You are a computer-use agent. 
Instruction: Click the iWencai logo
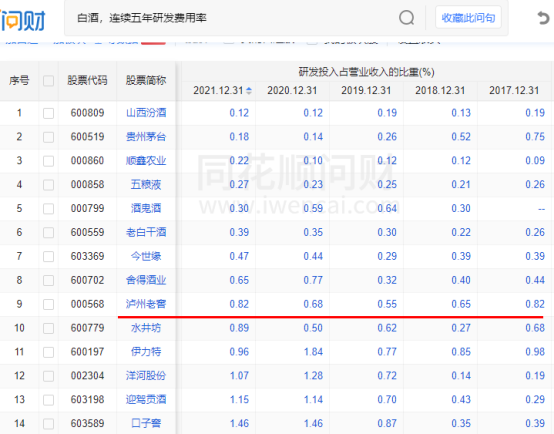click(x=23, y=20)
